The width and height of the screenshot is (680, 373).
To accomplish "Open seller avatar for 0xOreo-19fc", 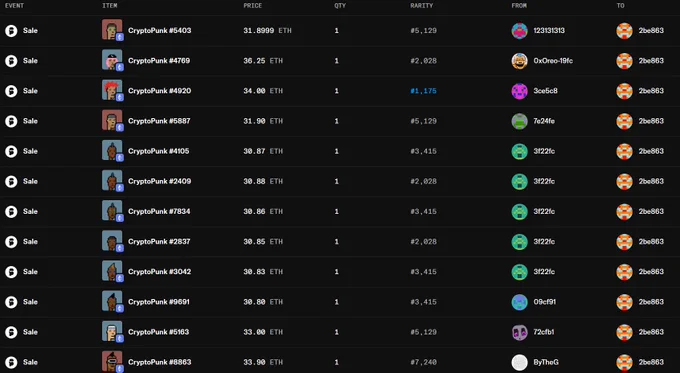I will pos(520,61).
